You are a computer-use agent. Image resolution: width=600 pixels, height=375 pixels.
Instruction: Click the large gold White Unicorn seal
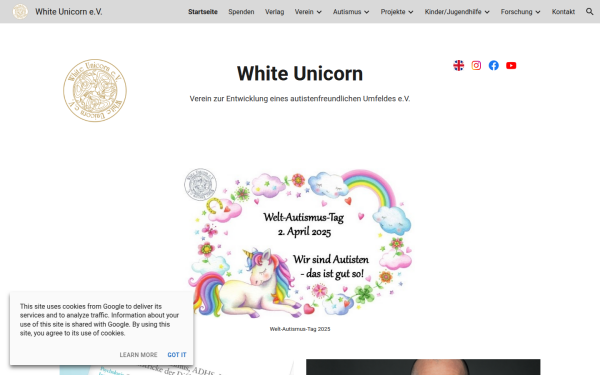95,90
